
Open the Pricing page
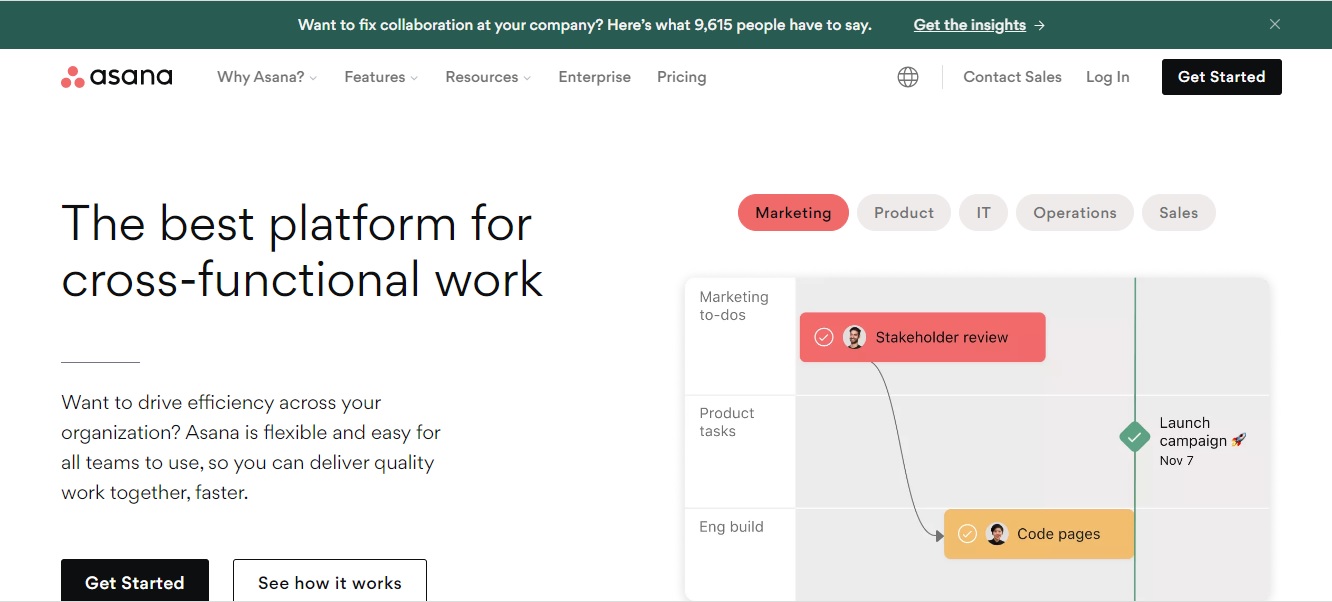click(x=682, y=77)
